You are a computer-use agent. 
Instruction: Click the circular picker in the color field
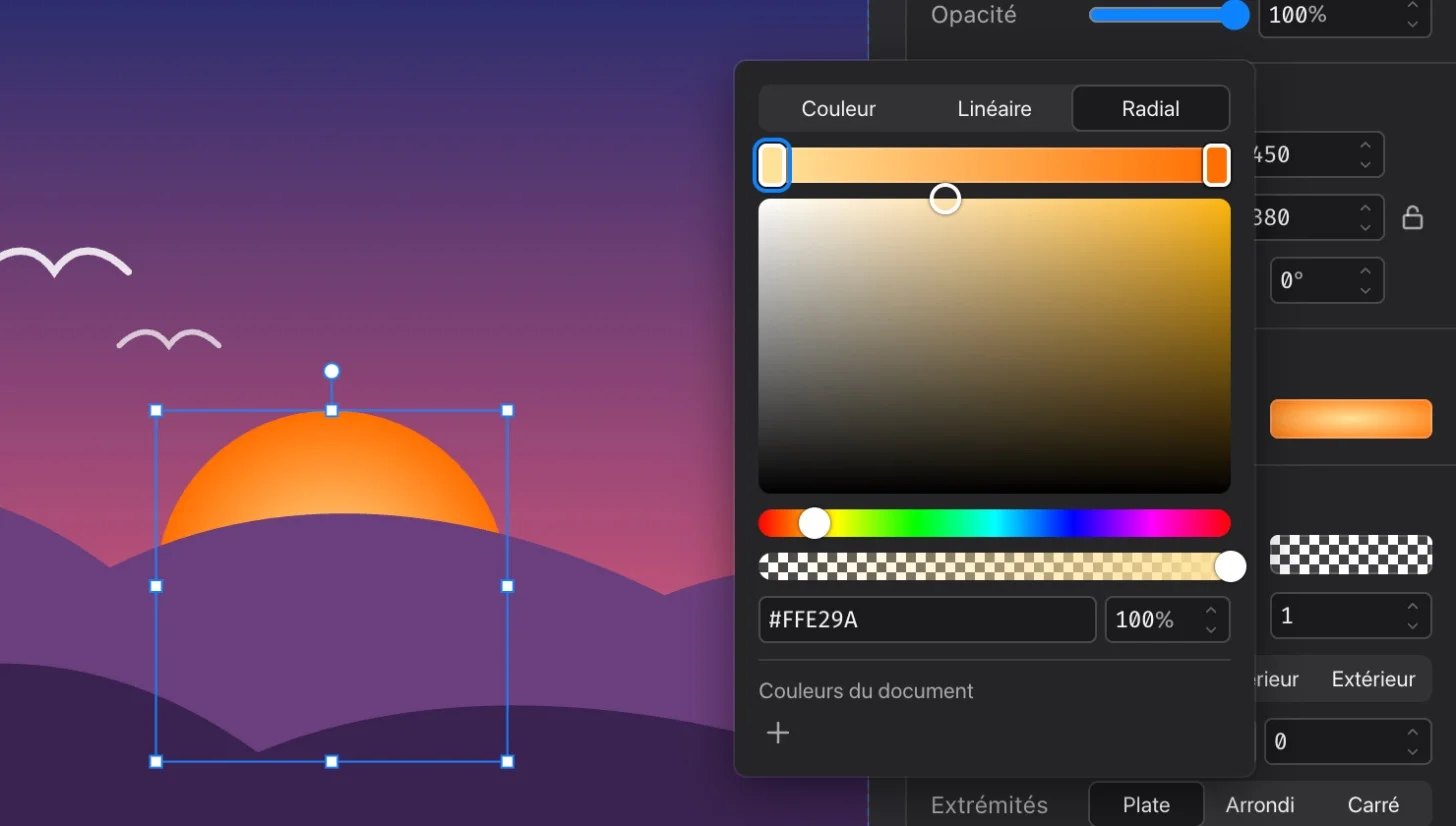[x=945, y=199]
